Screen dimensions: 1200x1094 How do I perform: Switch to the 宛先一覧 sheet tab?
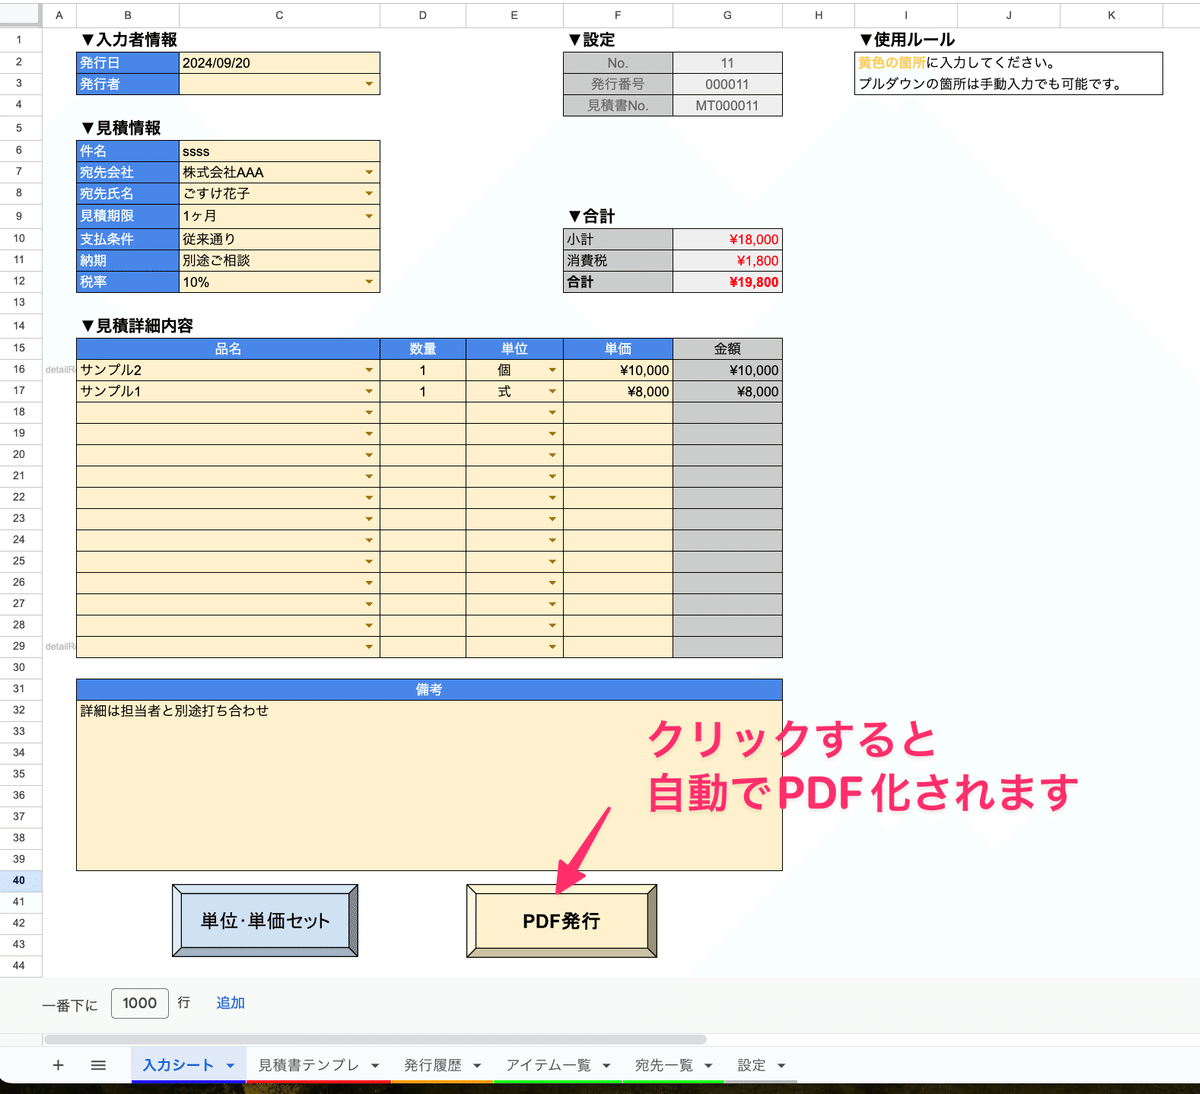click(x=664, y=1065)
